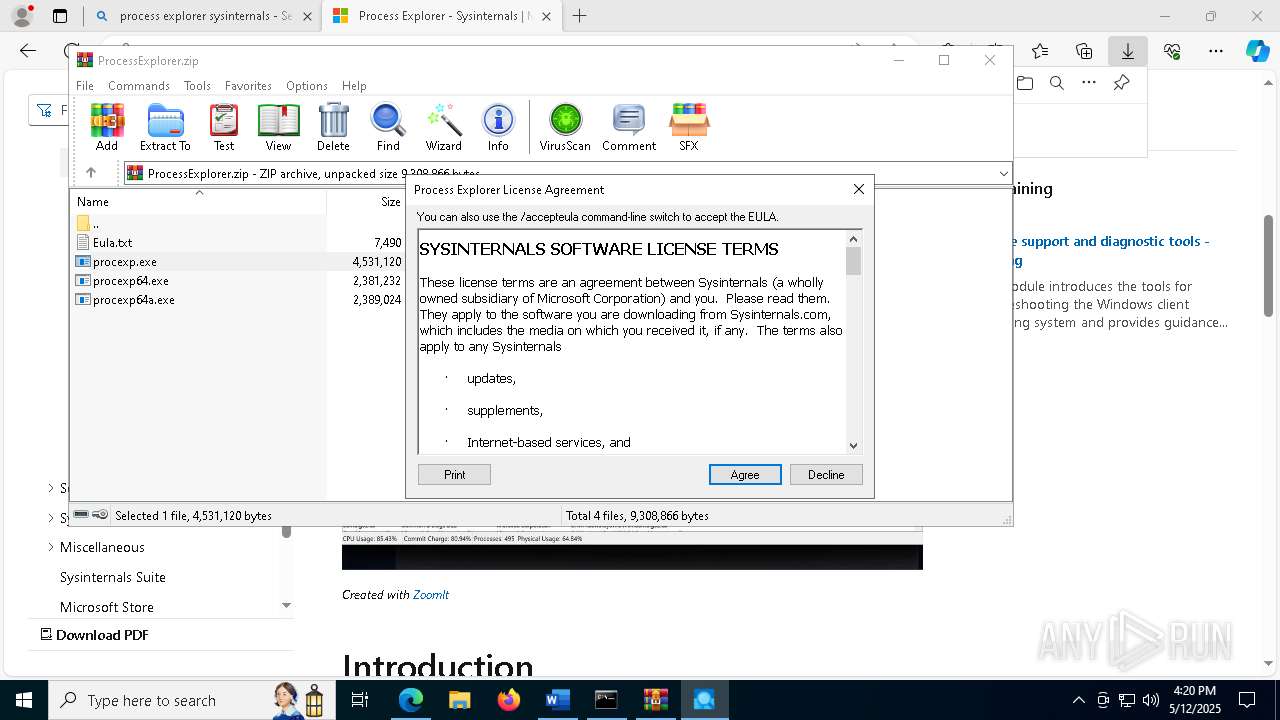Open the Copilot icon in Edge

[1257, 51]
